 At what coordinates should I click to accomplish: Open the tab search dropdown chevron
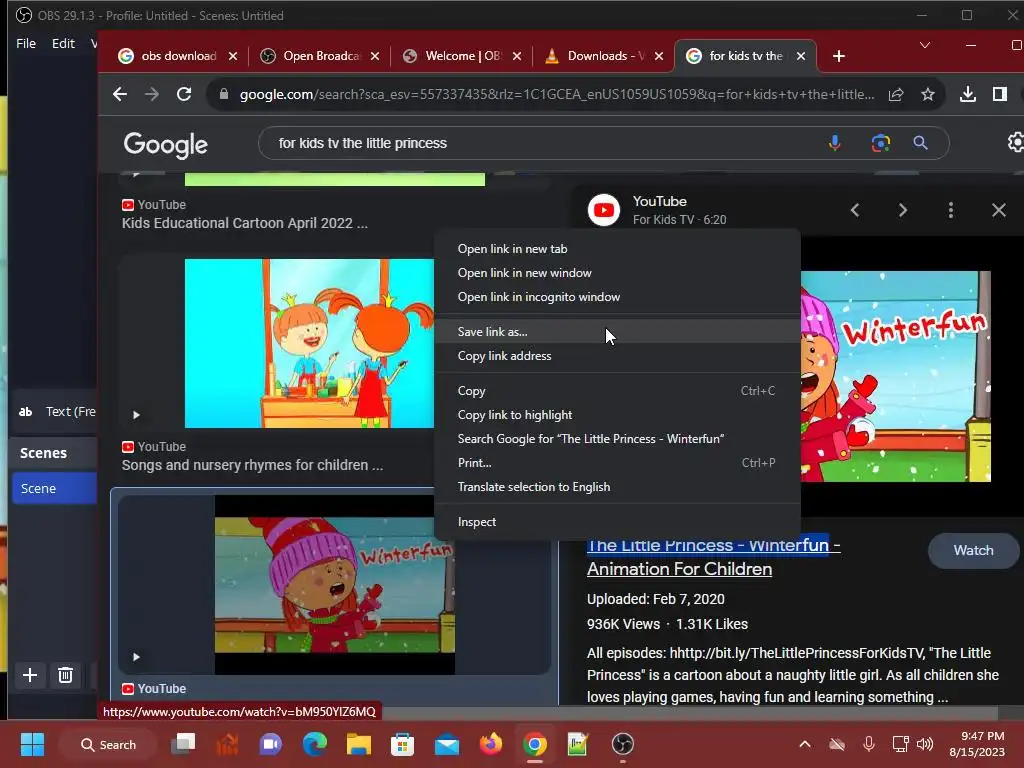[925, 45]
